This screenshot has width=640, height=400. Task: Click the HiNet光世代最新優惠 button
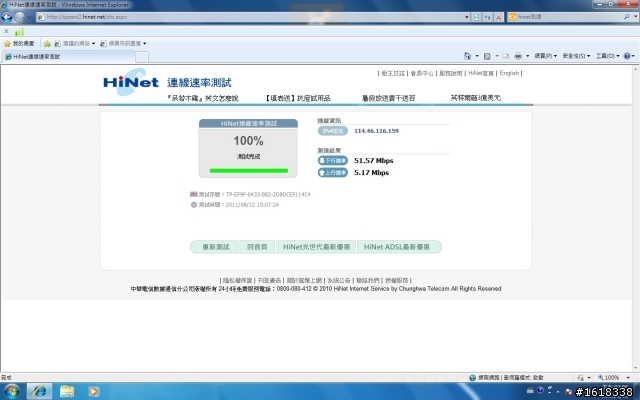click(316, 247)
